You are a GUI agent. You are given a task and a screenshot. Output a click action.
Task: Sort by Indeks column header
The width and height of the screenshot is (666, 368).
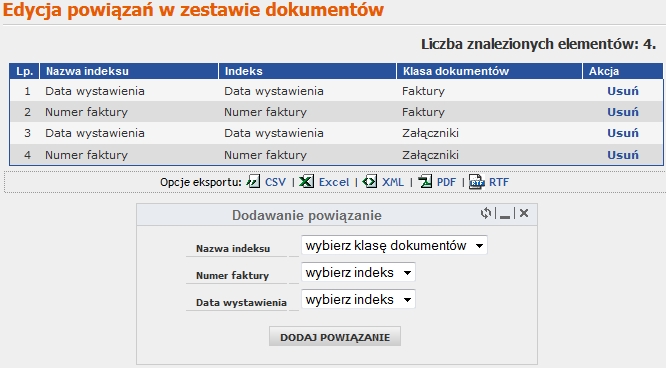click(308, 71)
